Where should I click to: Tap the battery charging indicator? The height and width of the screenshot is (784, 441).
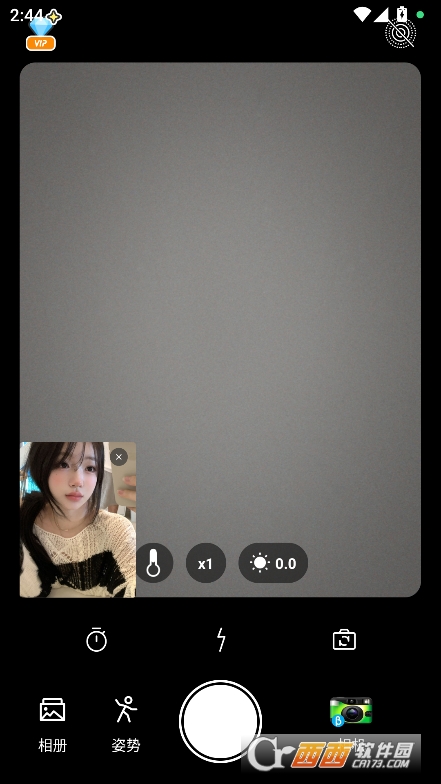pos(402,14)
